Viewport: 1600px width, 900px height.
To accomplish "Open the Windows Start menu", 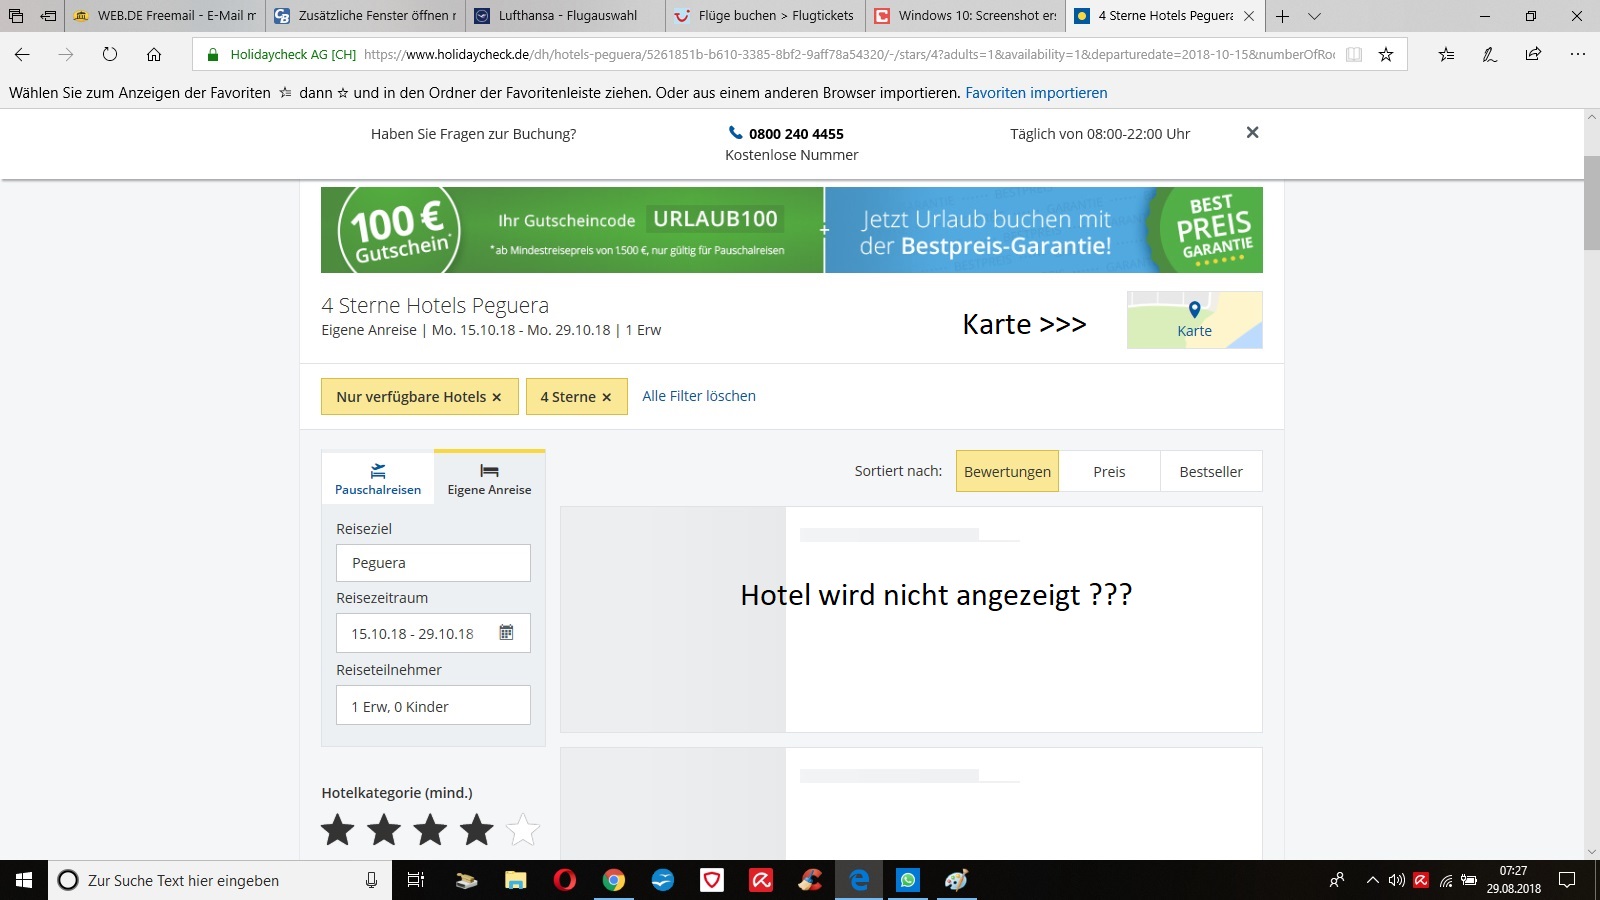I will pos(24,880).
